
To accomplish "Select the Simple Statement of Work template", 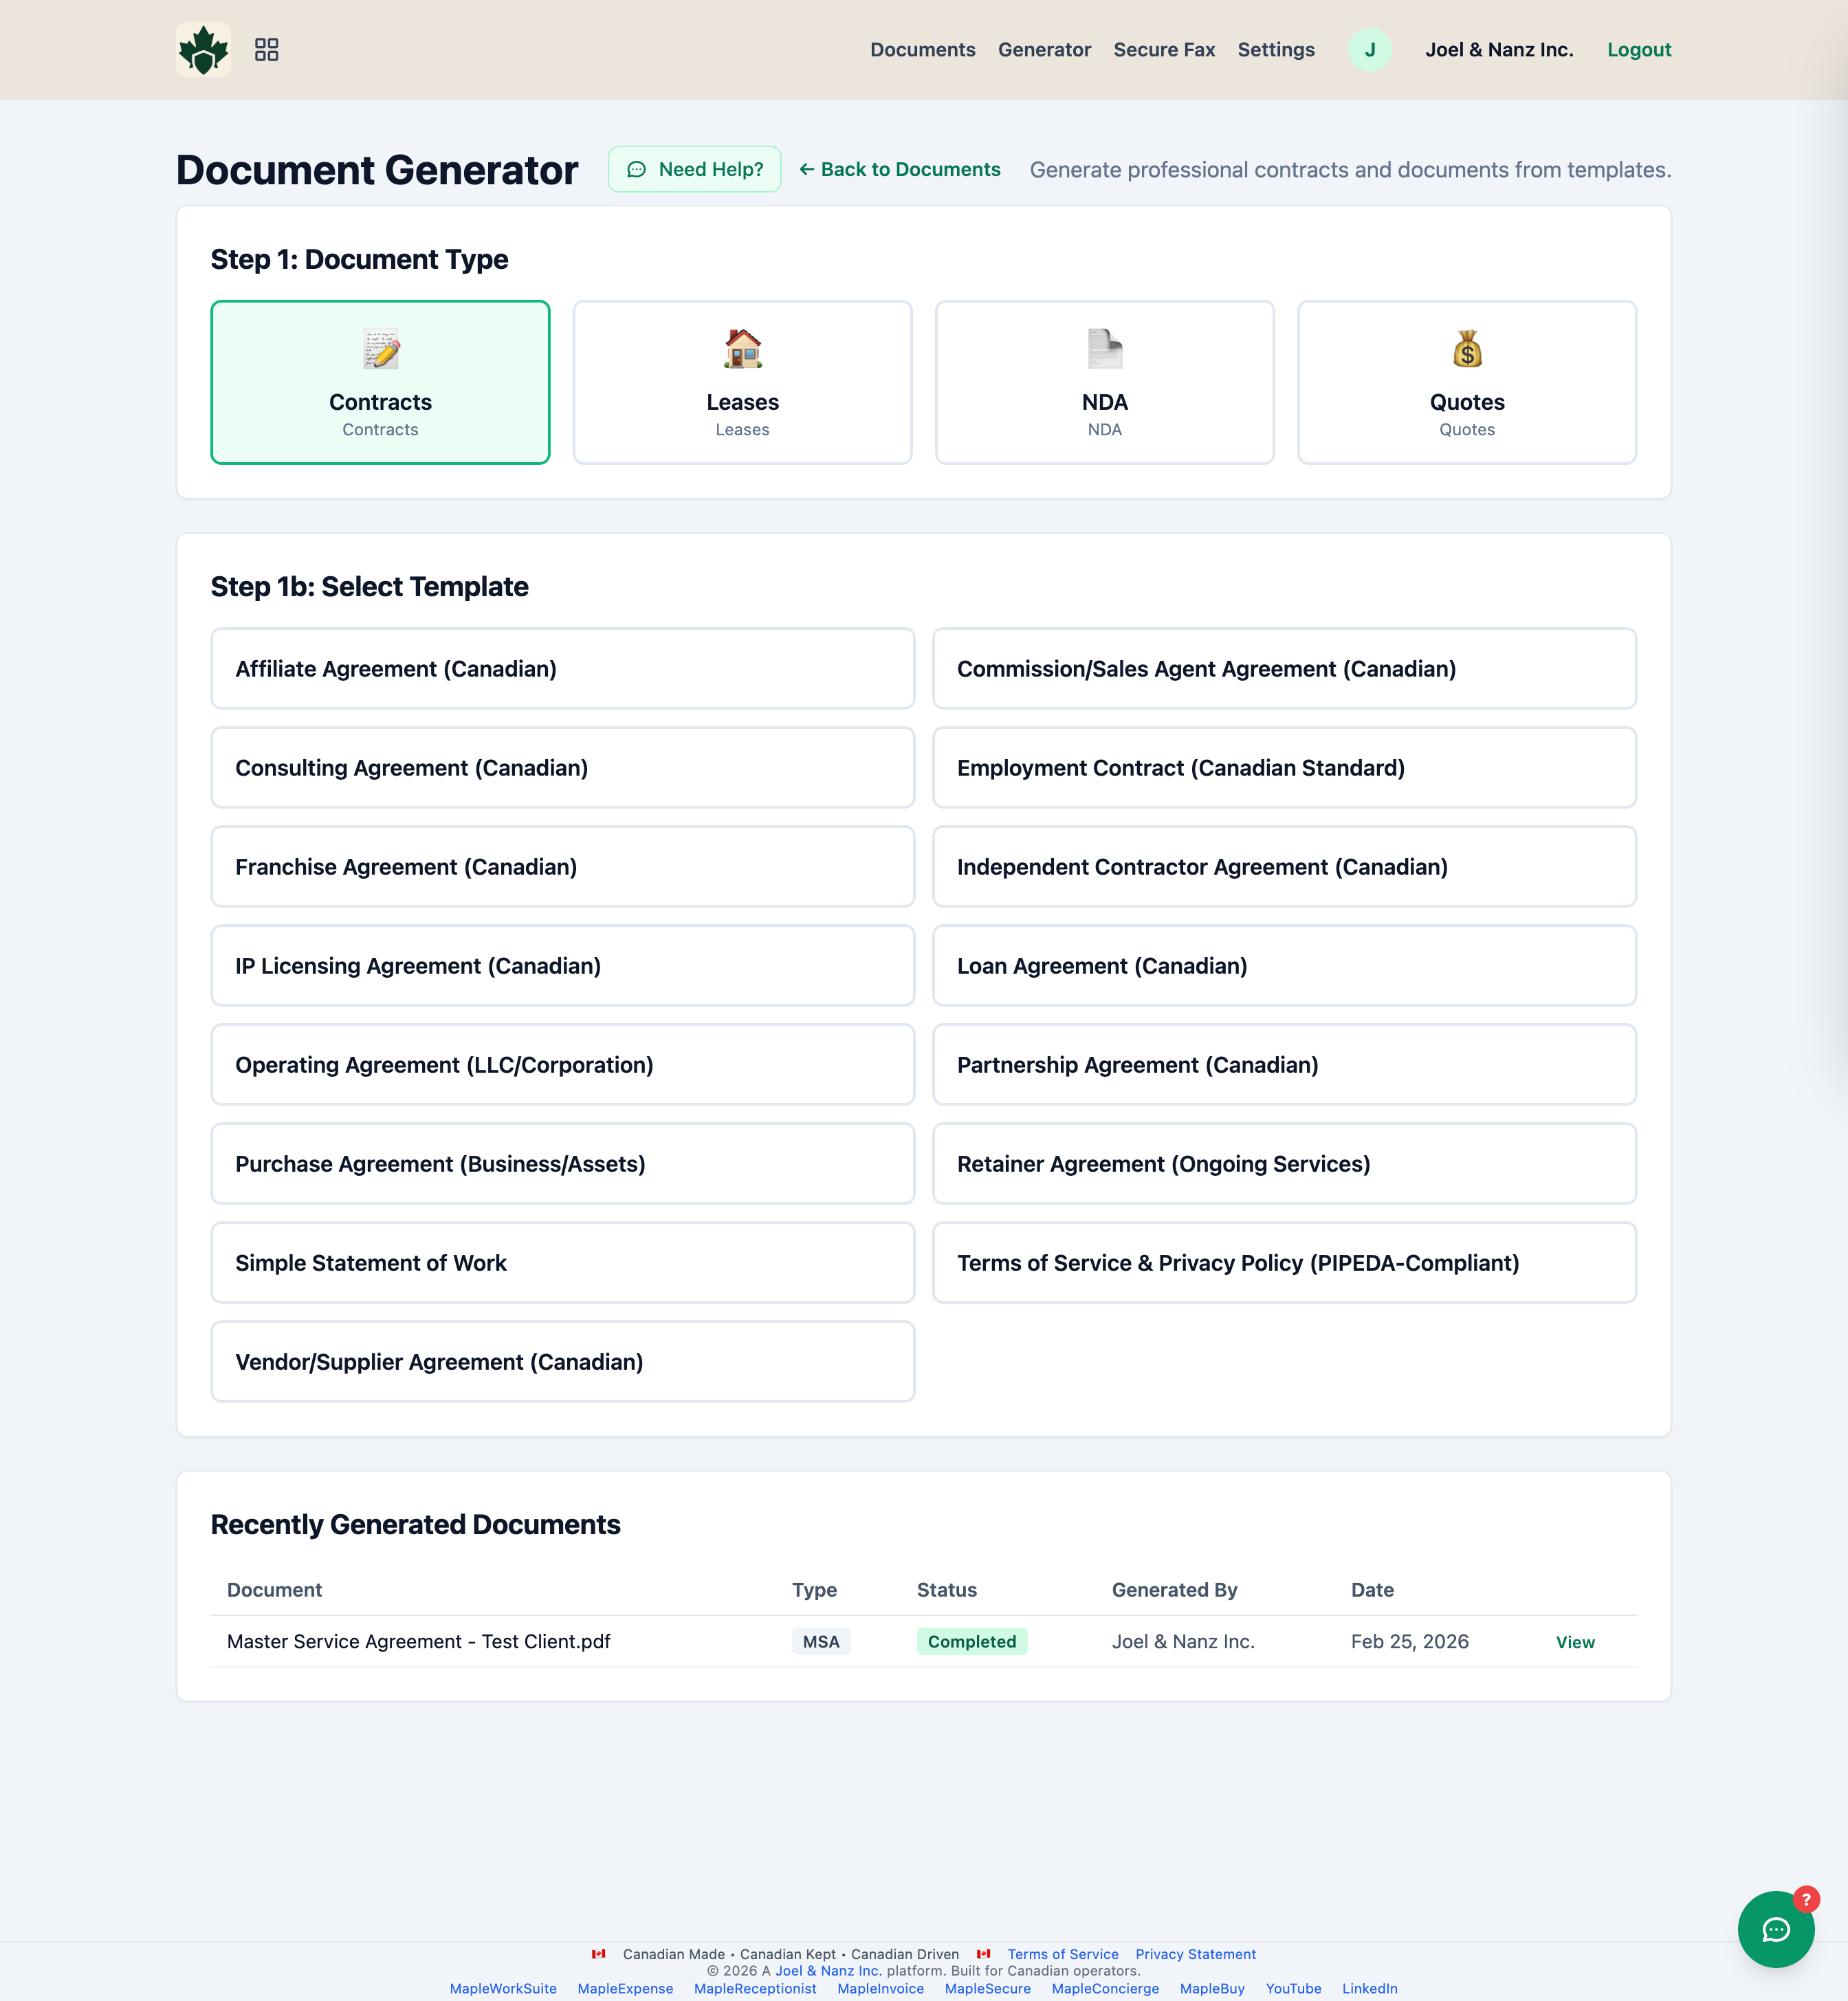I will [562, 1262].
